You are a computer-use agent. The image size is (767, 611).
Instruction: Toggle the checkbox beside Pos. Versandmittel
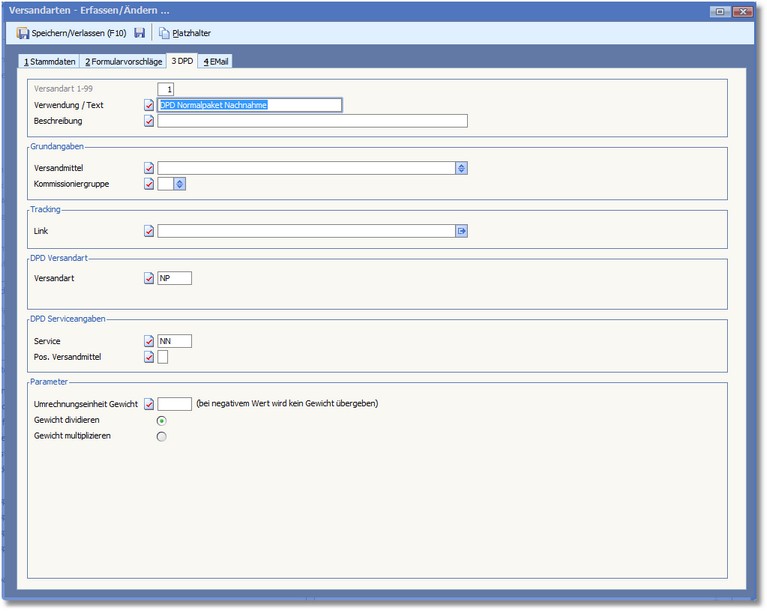tap(150, 357)
